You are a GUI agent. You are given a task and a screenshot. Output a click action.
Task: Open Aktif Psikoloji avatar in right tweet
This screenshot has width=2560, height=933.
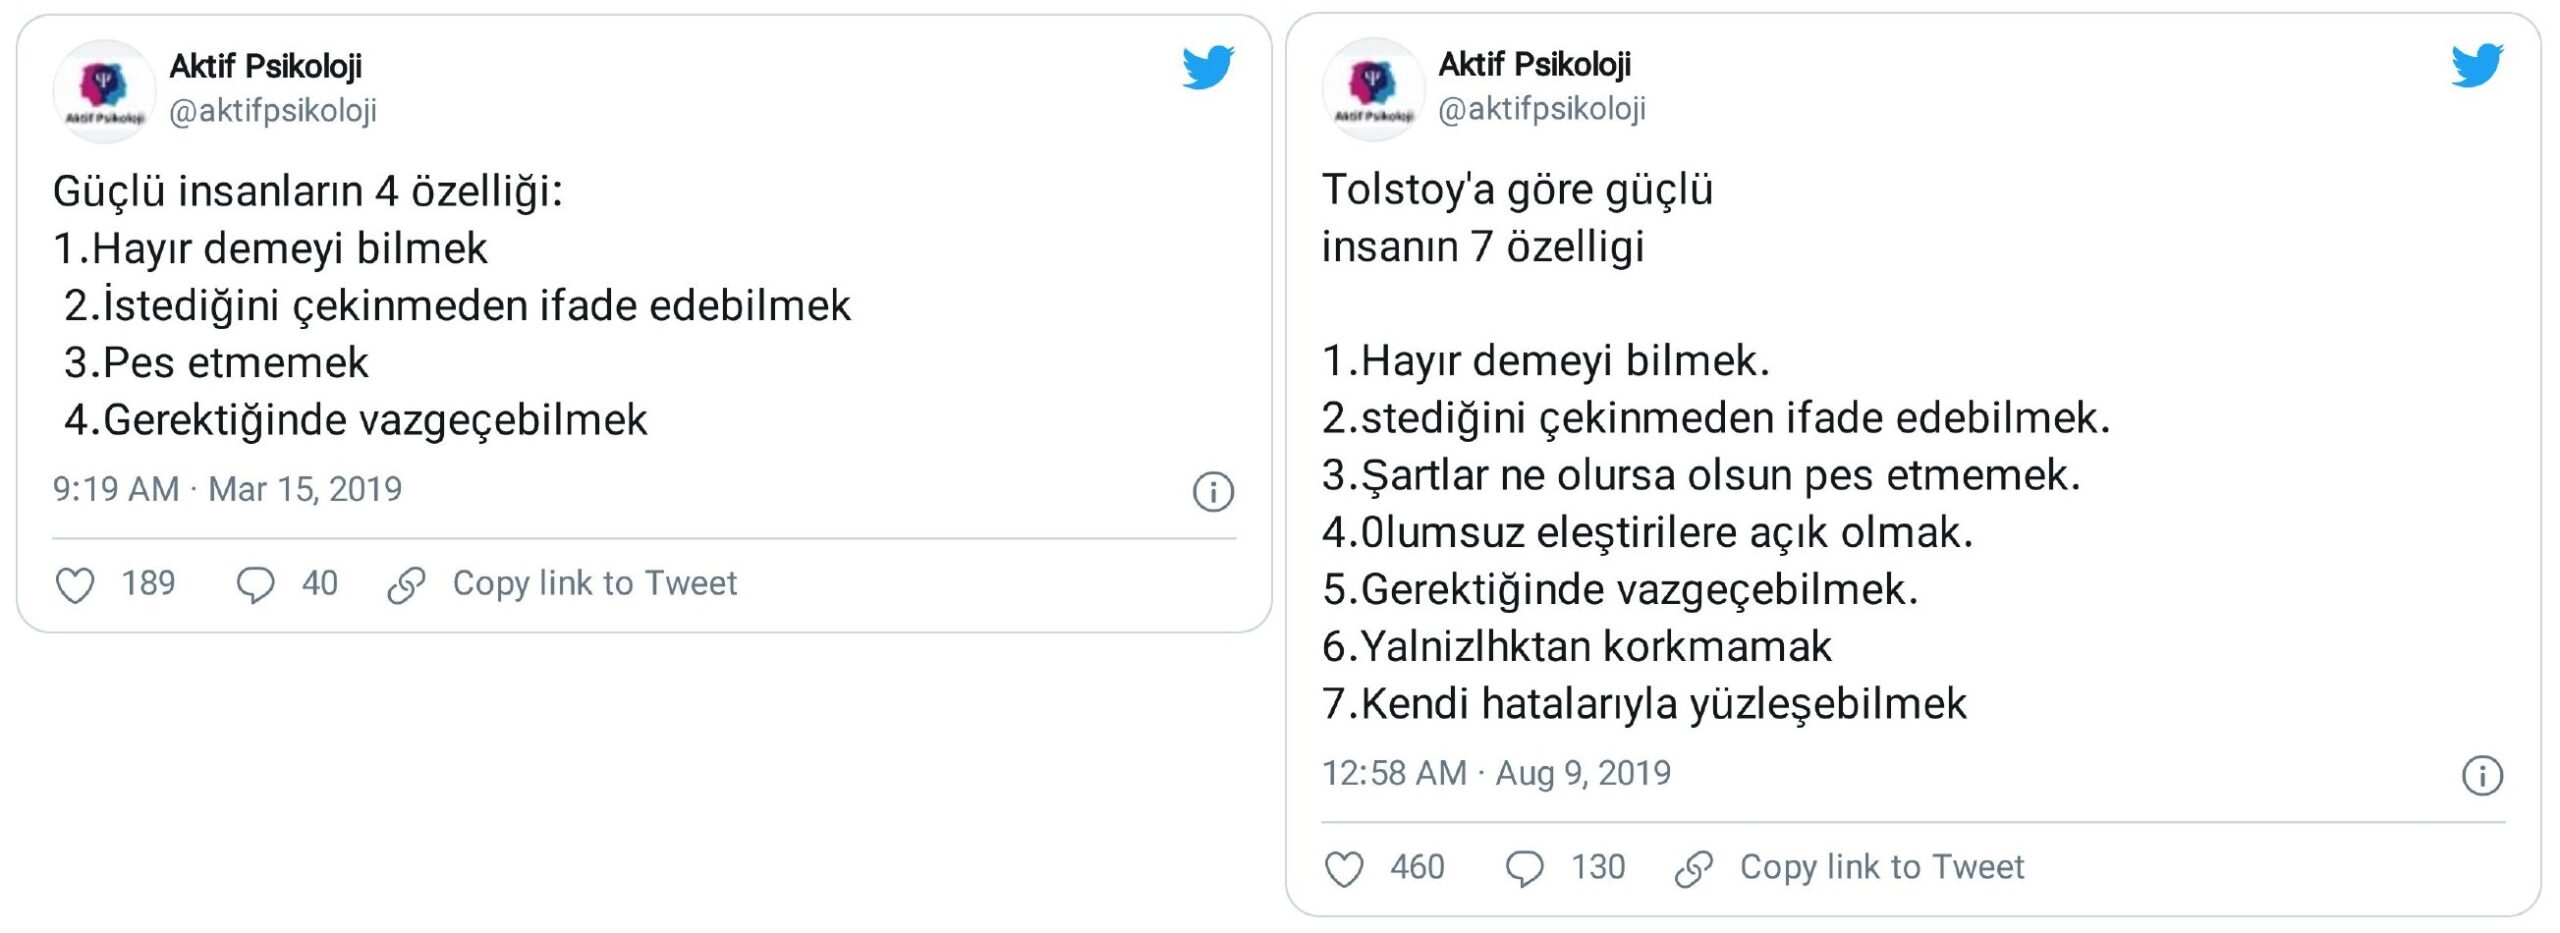click(1373, 89)
